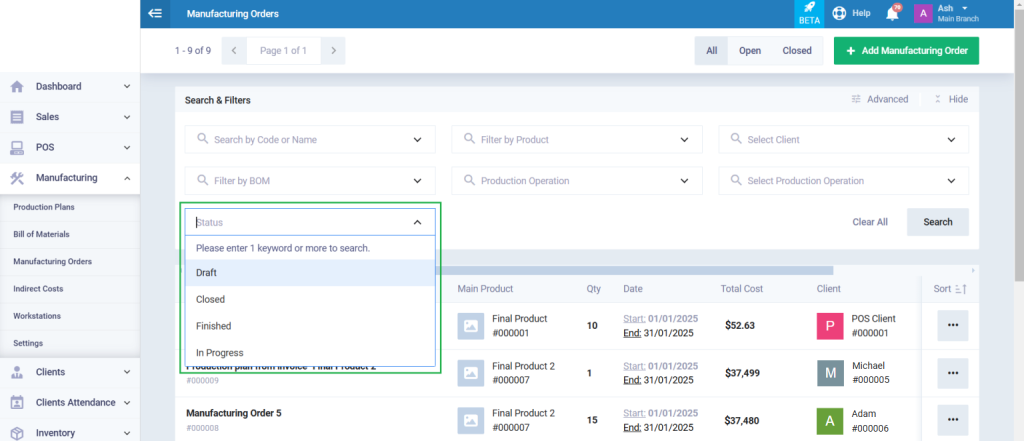Select Finished status option

click(310, 326)
